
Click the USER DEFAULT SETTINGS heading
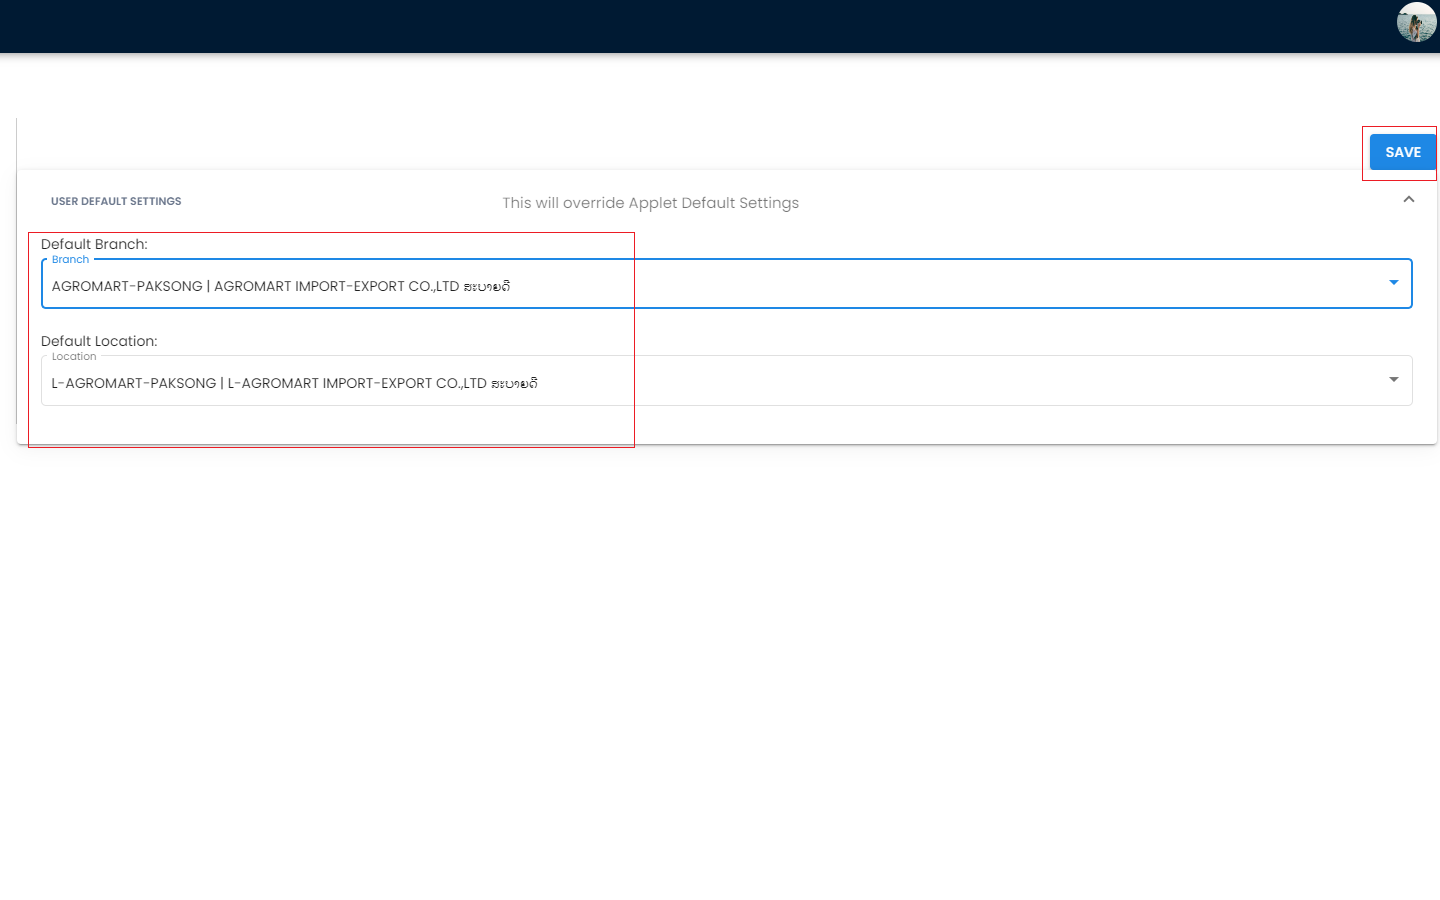[116, 202]
